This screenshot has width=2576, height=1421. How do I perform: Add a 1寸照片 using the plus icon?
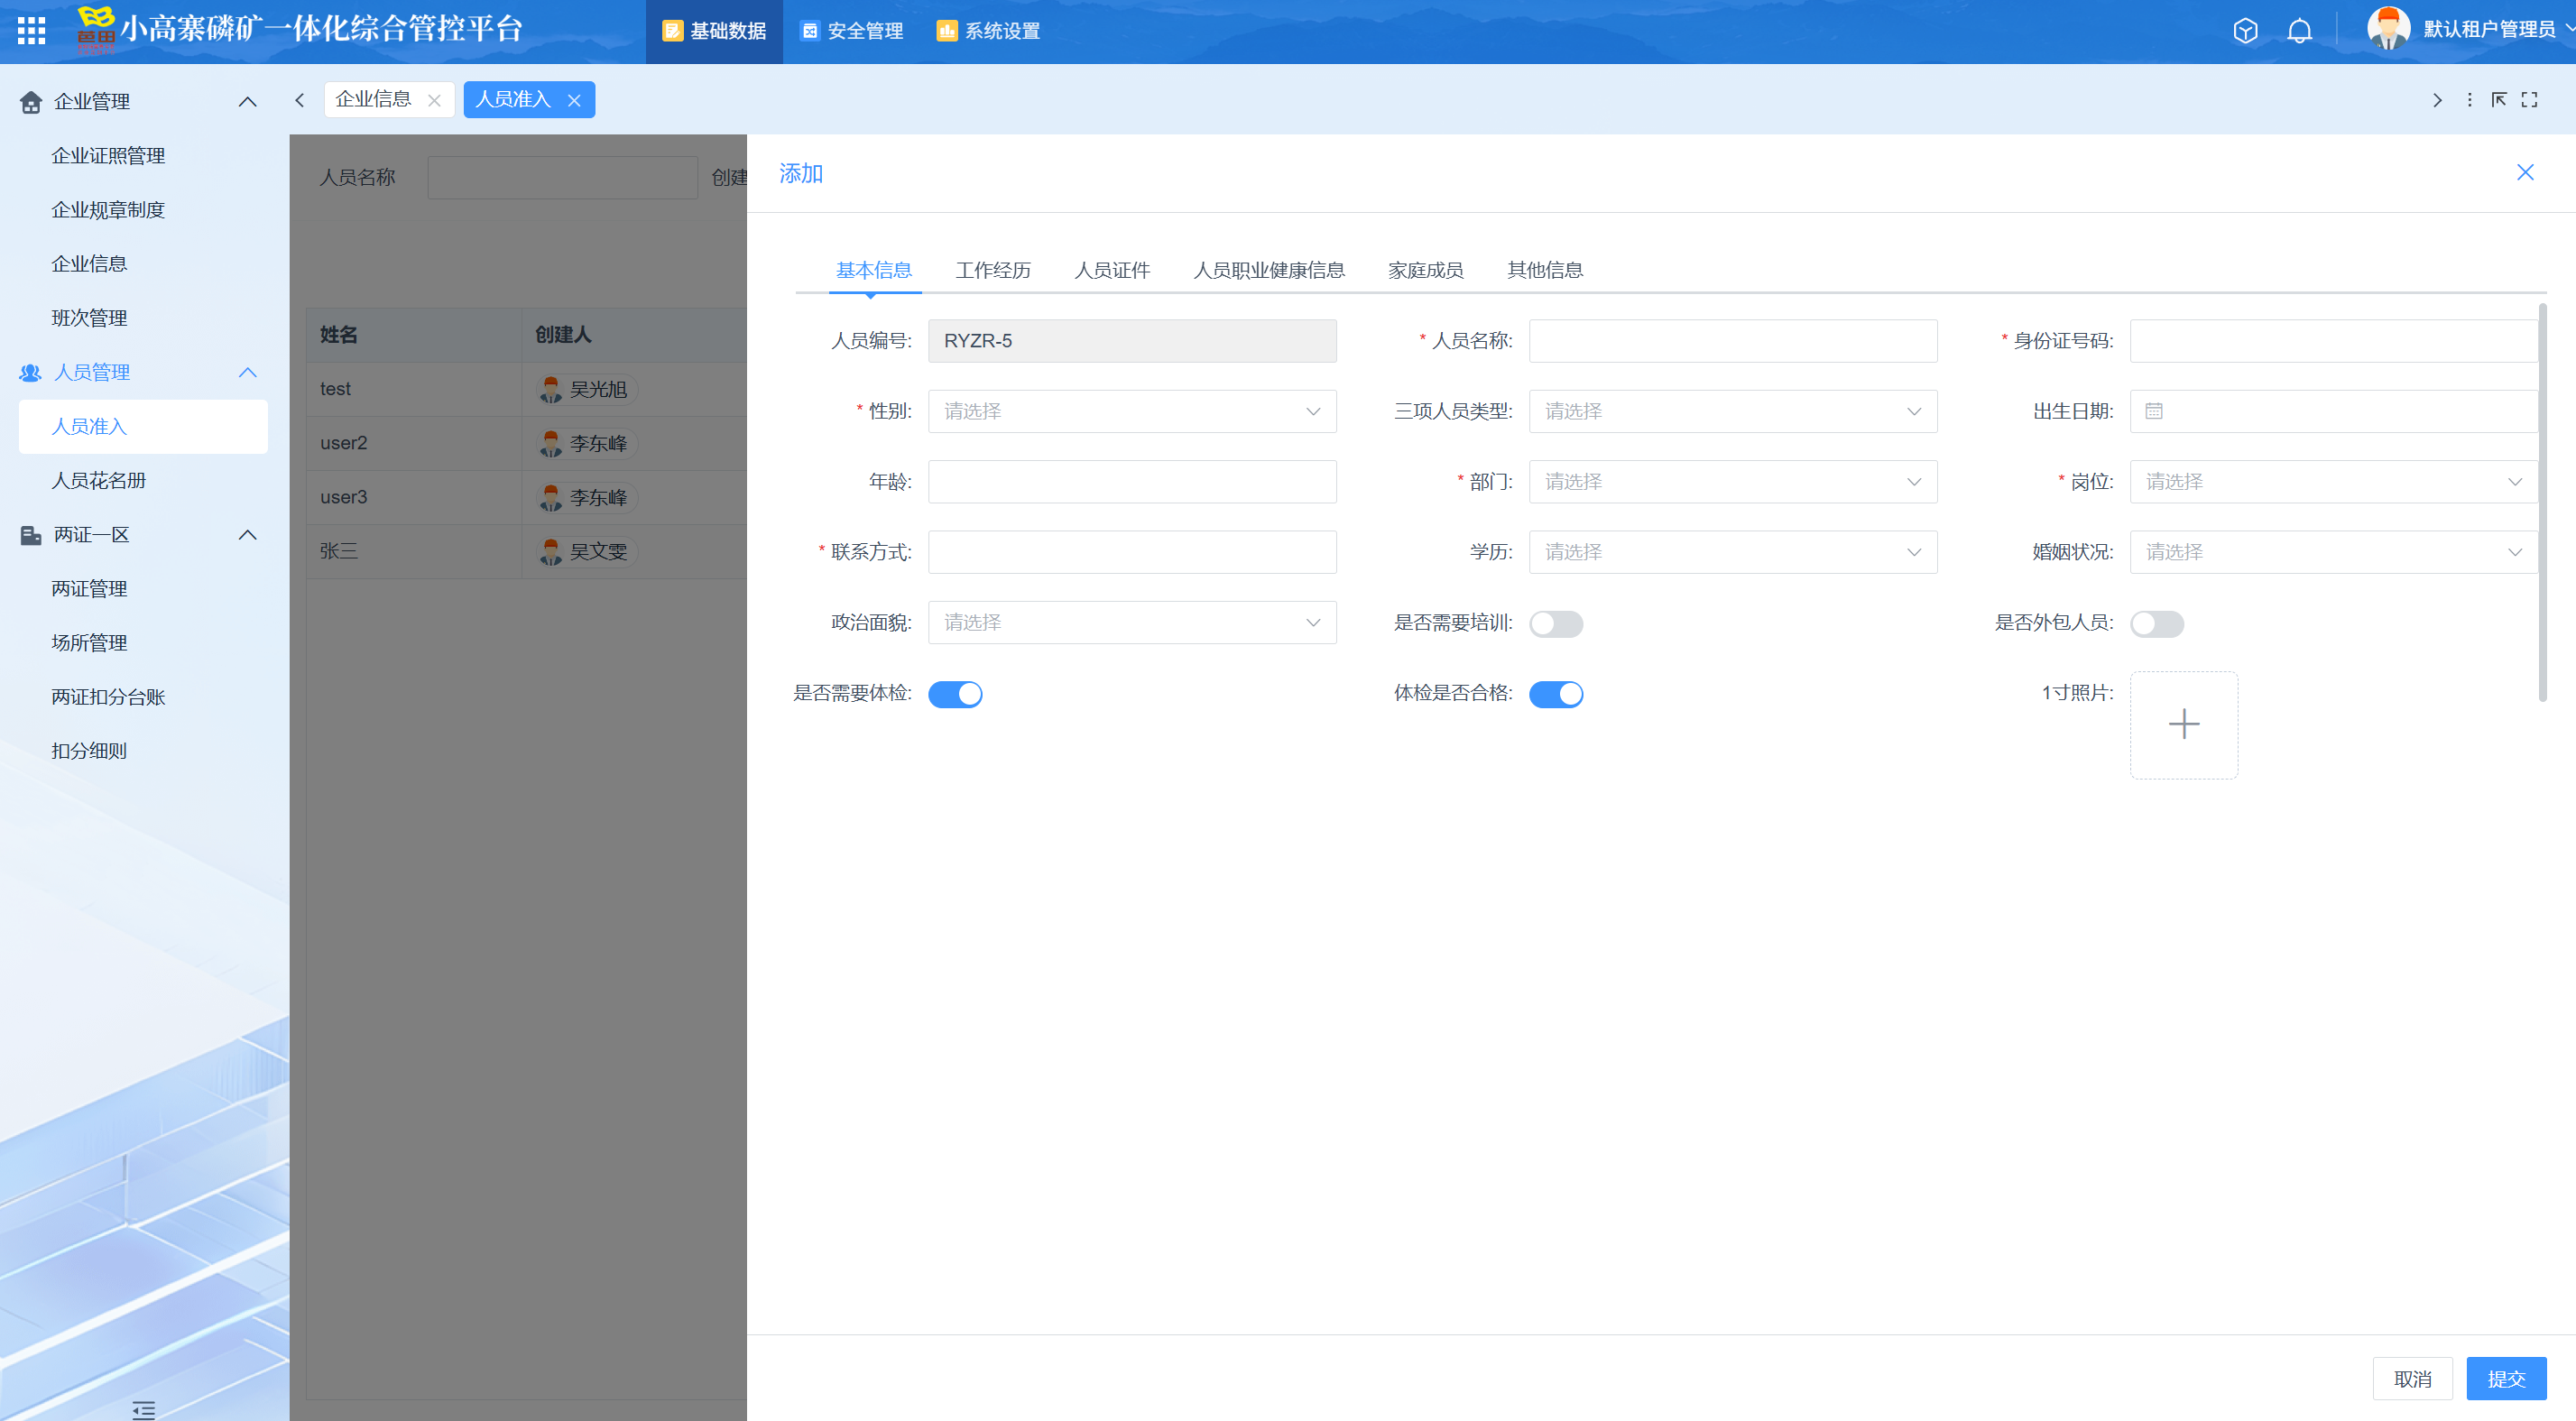2184,724
